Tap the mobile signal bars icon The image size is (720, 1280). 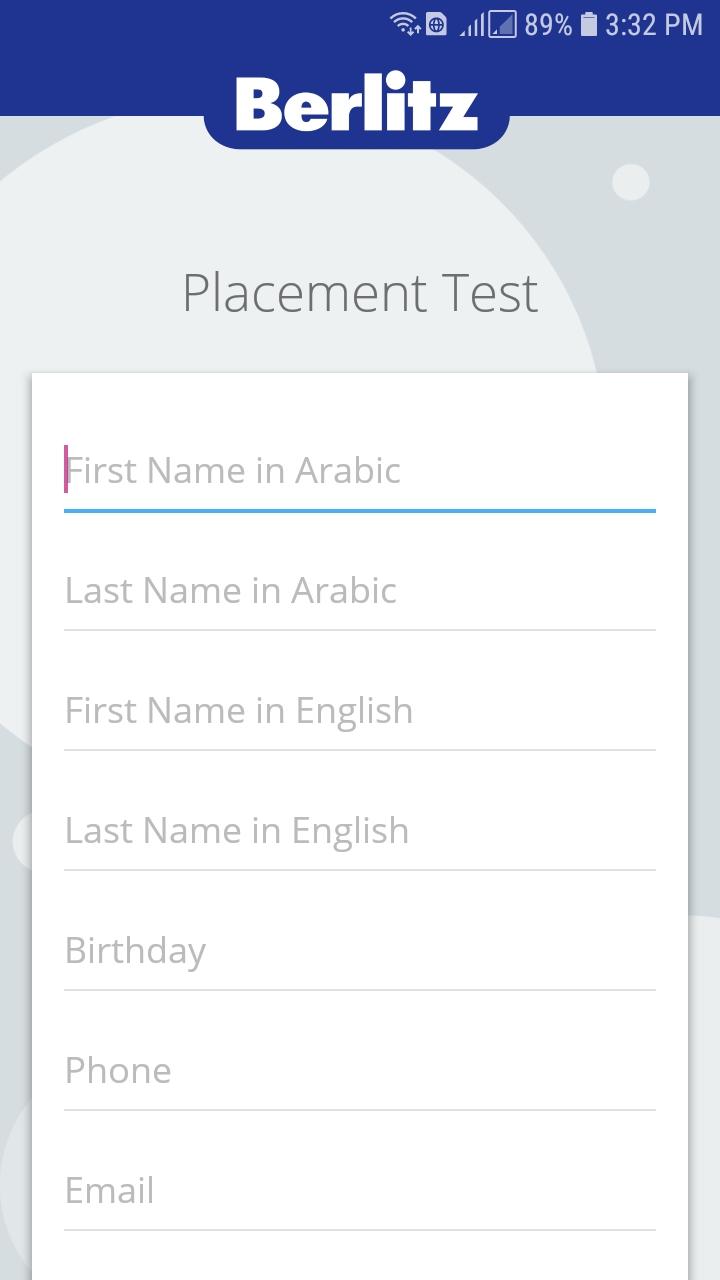click(x=471, y=24)
